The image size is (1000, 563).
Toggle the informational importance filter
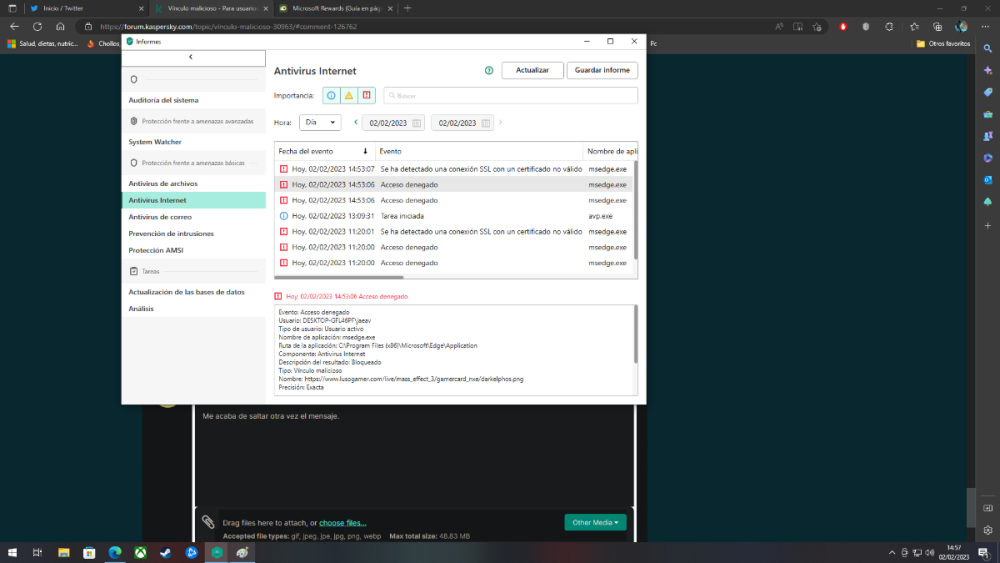coord(331,96)
